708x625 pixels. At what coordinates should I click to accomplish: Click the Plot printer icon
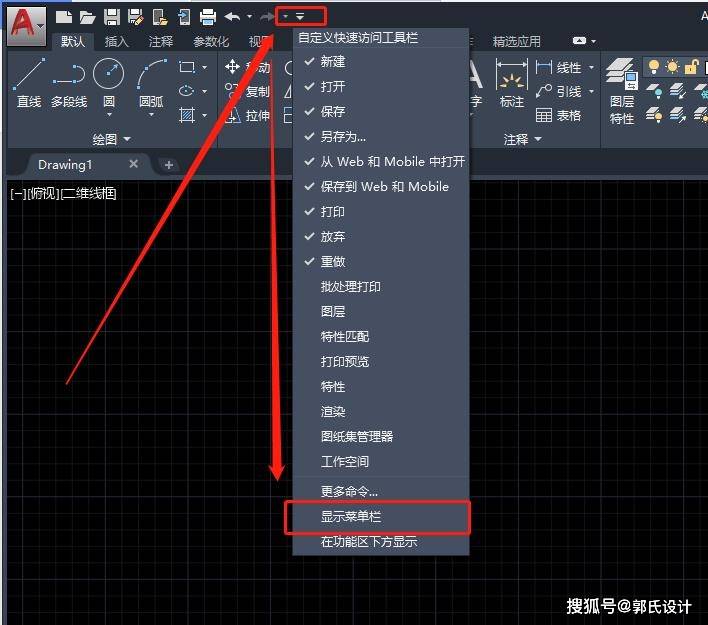[x=208, y=17]
